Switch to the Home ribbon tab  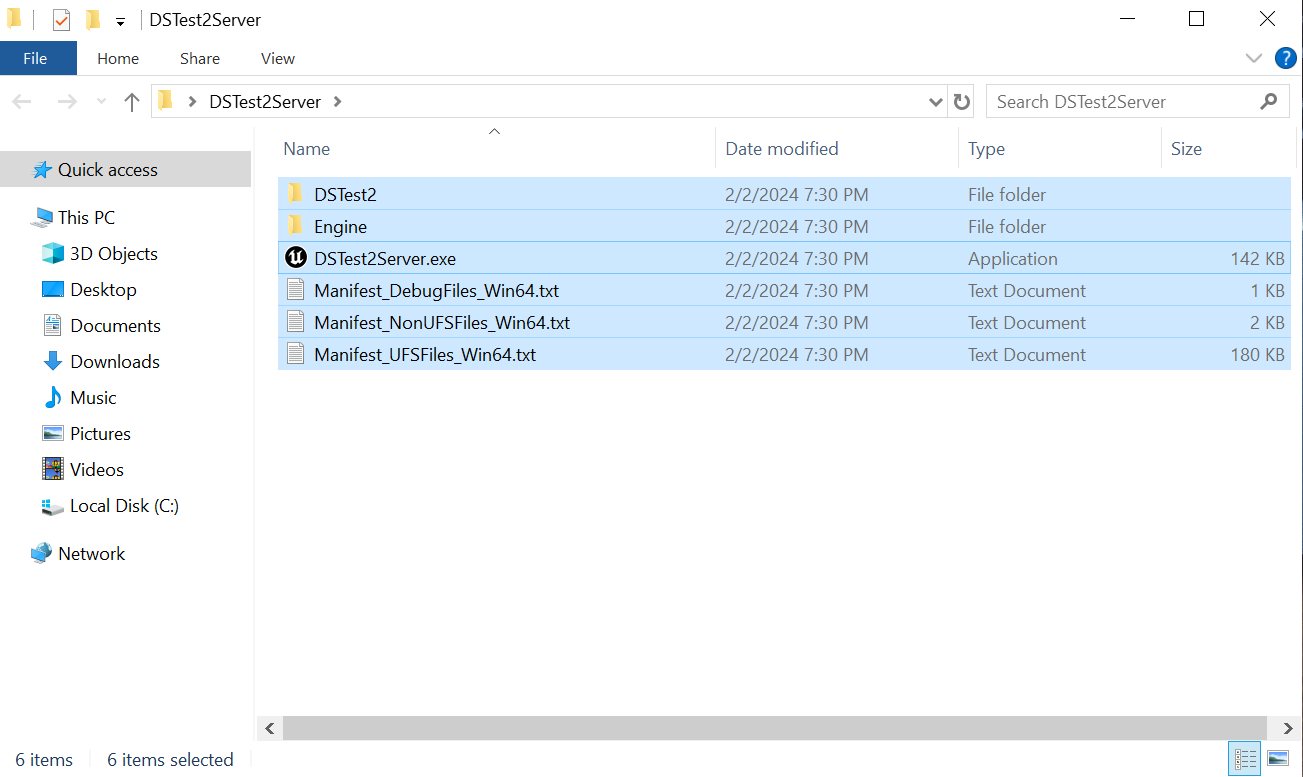tap(118, 58)
